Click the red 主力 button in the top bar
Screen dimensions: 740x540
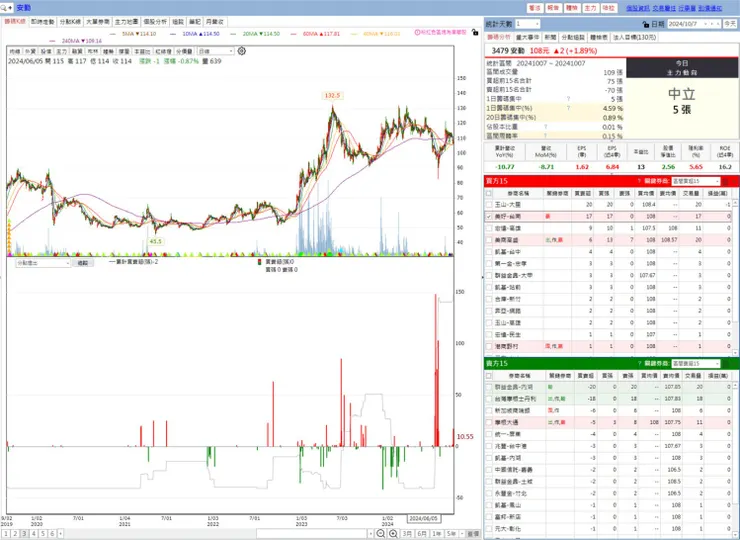point(590,8)
